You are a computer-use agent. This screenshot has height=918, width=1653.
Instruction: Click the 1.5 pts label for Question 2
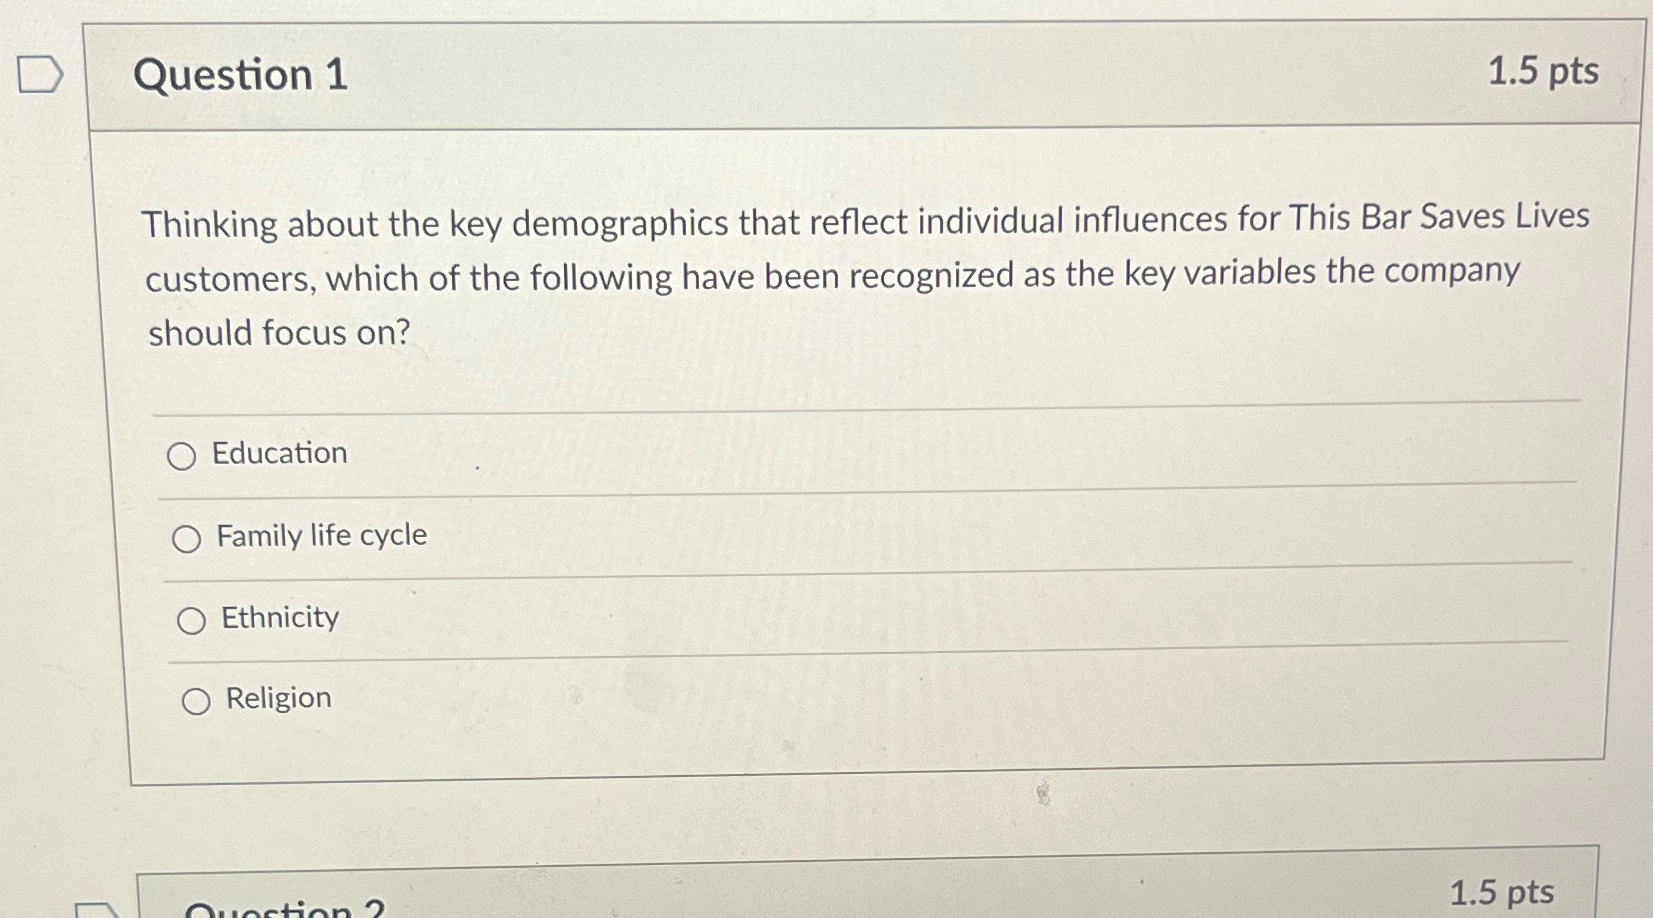[1500, 890]
